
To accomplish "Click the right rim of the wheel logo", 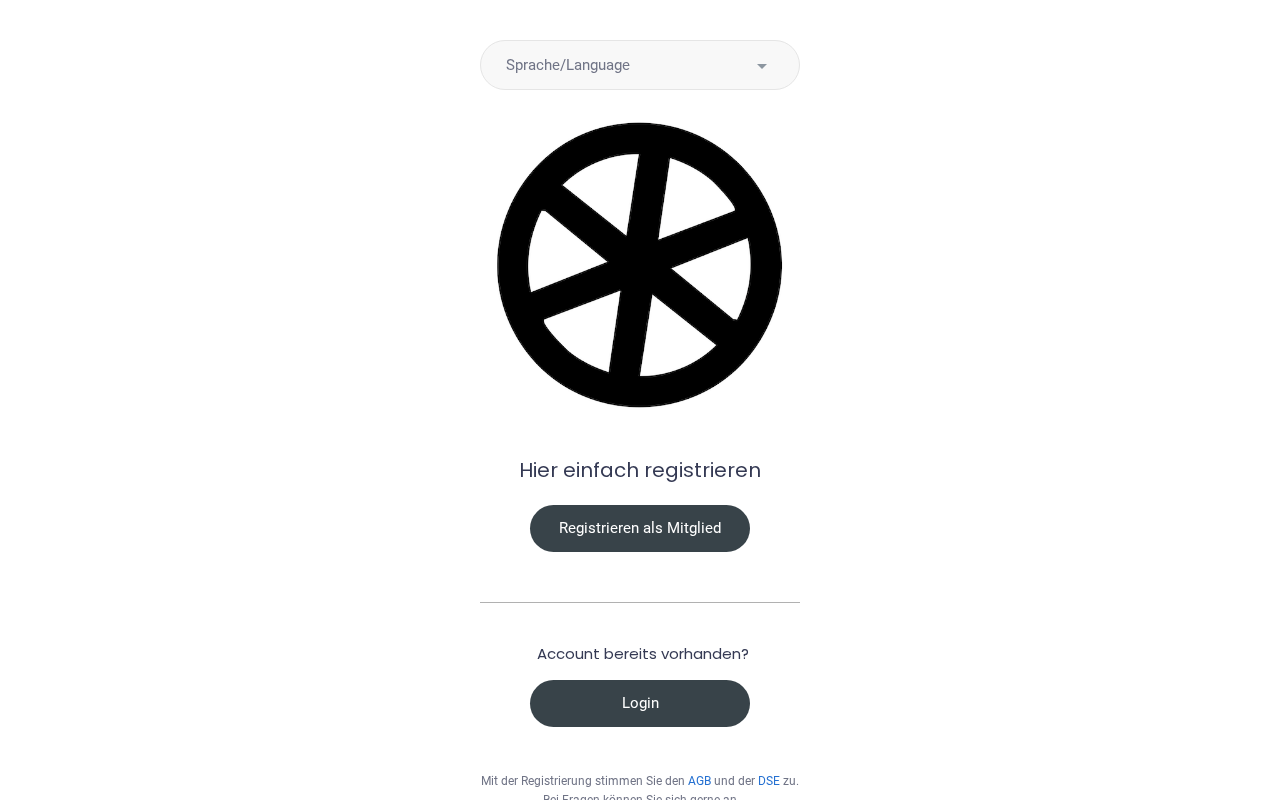I will [x=766, y=265].
